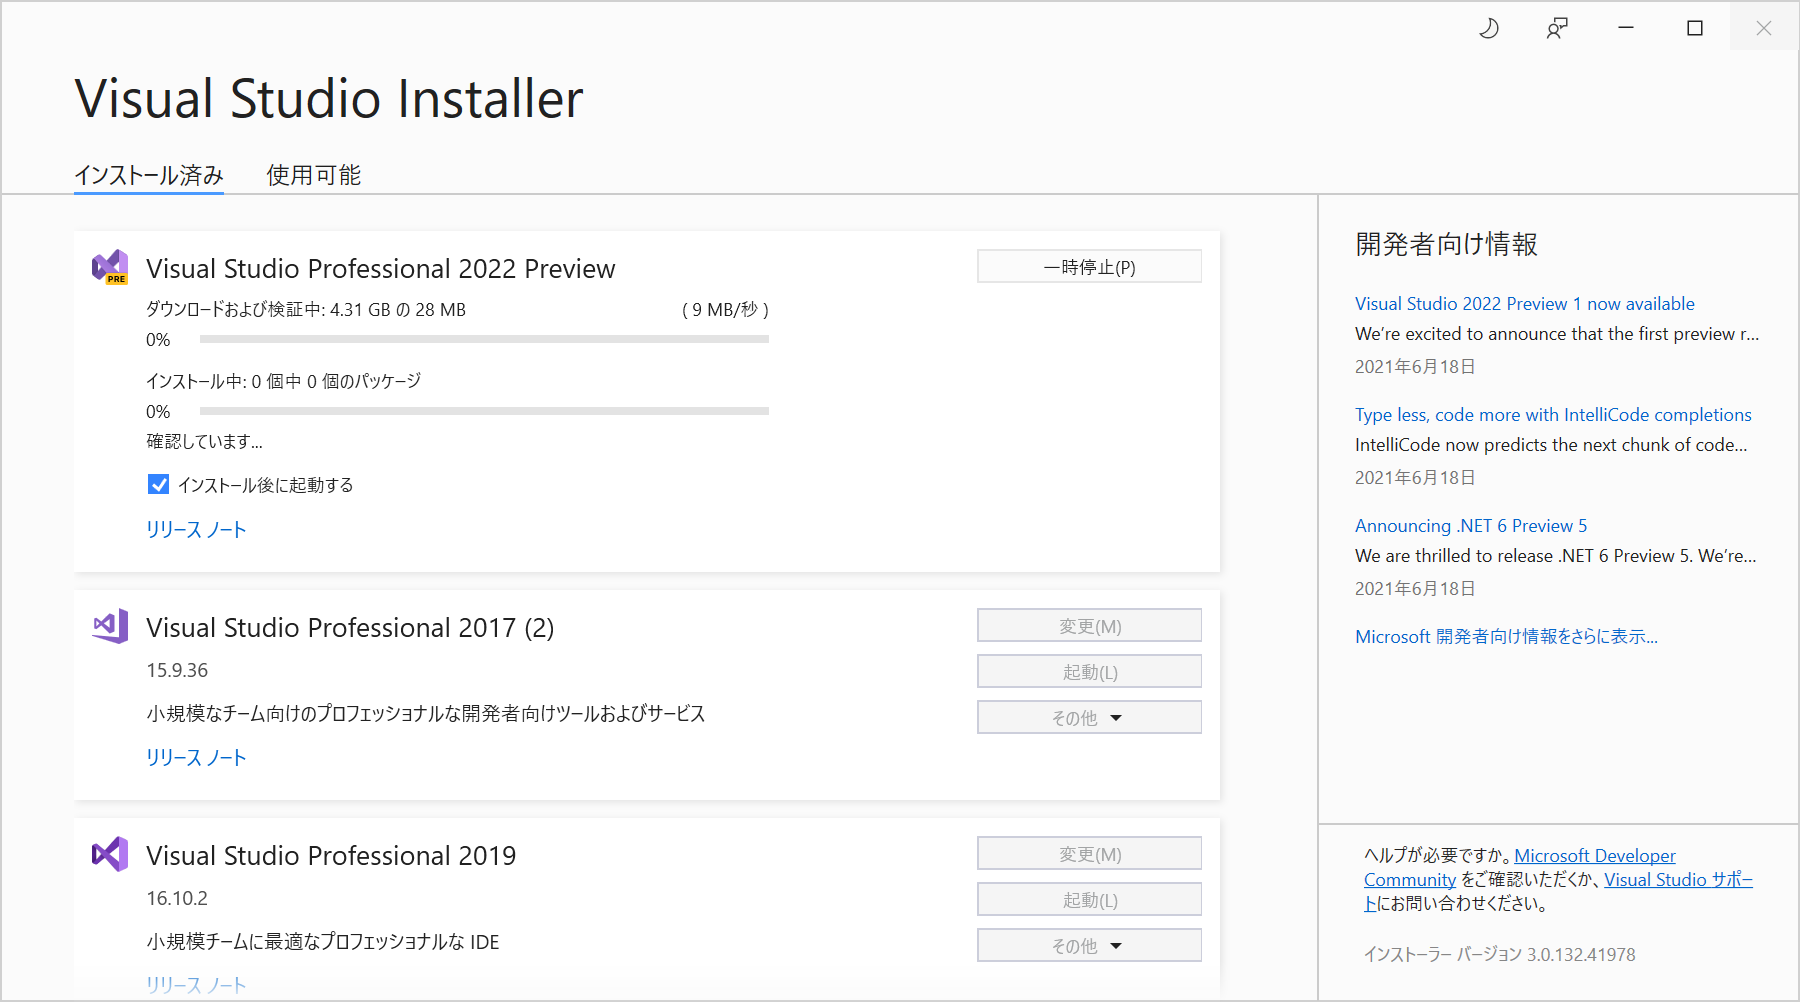Open リリース ノート for Visual Studio 2019
The image size is (1800, 1002).
(x=196, y=985)
